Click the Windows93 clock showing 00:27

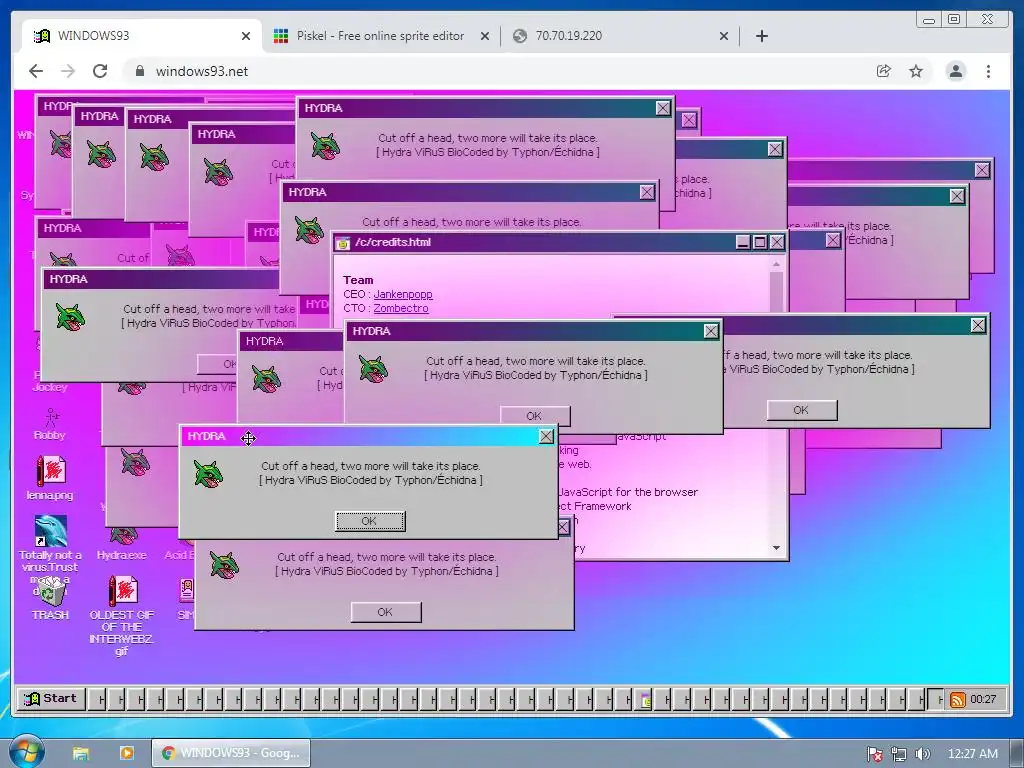pos(983,699)
